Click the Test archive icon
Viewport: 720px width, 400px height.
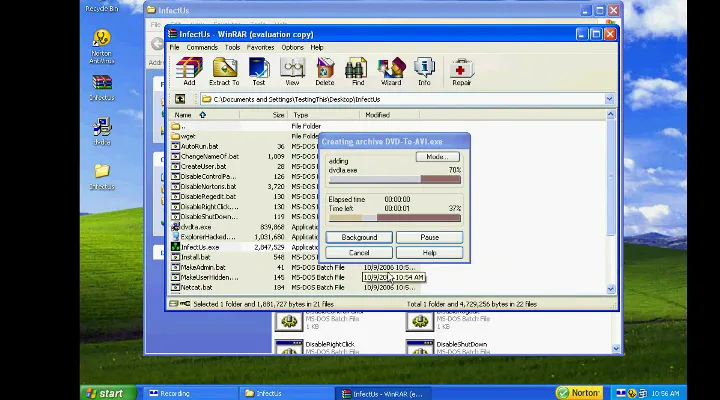point(259,71)
